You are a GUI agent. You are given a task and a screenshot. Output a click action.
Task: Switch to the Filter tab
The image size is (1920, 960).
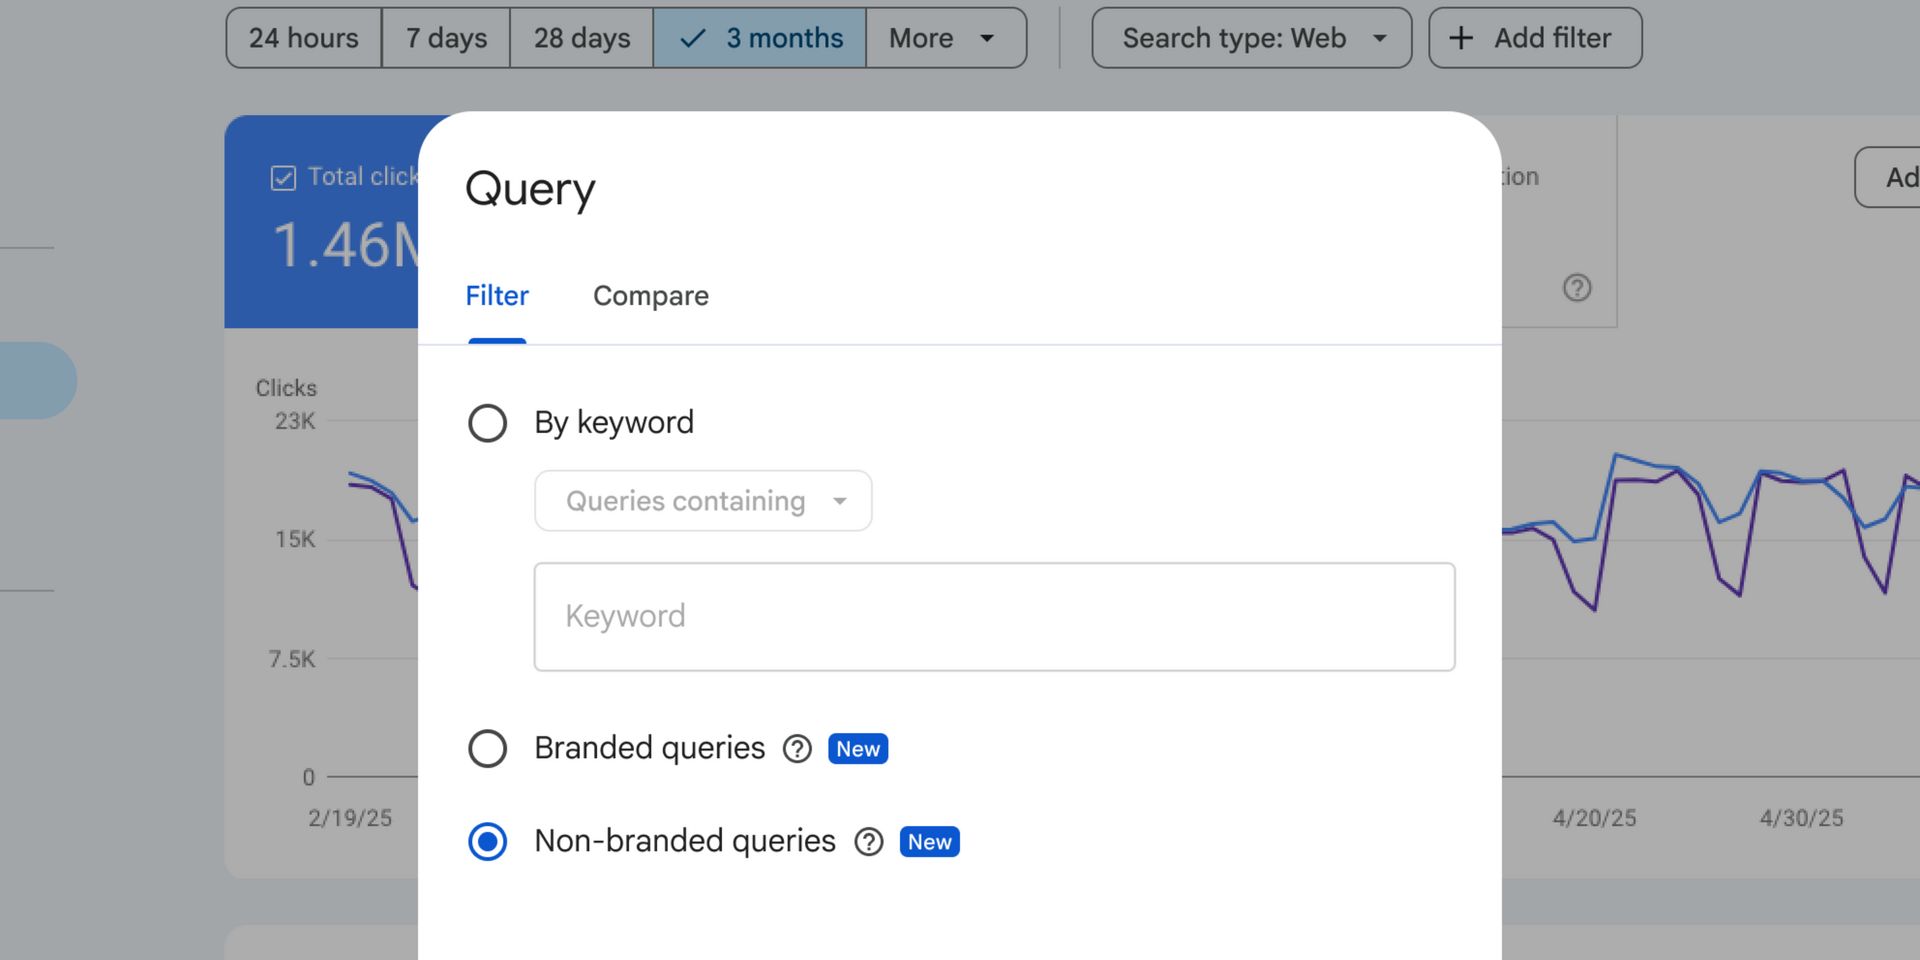(x=497, y=296)
